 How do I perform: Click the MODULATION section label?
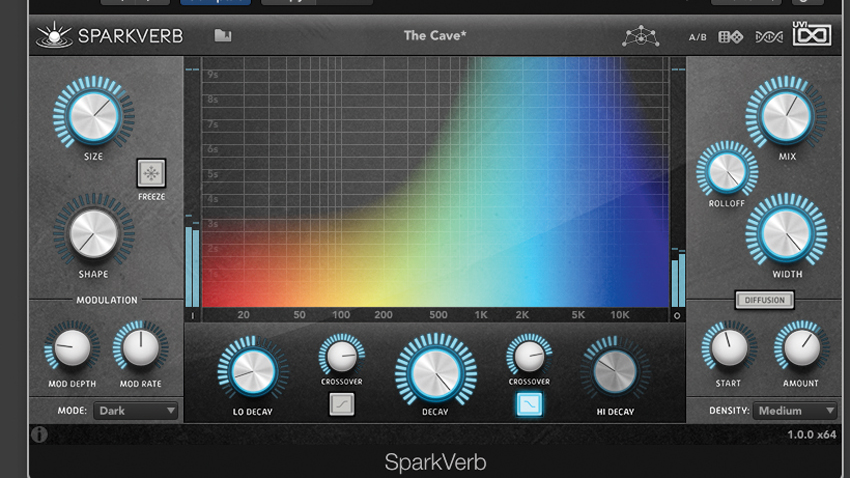tap(107, 300)
